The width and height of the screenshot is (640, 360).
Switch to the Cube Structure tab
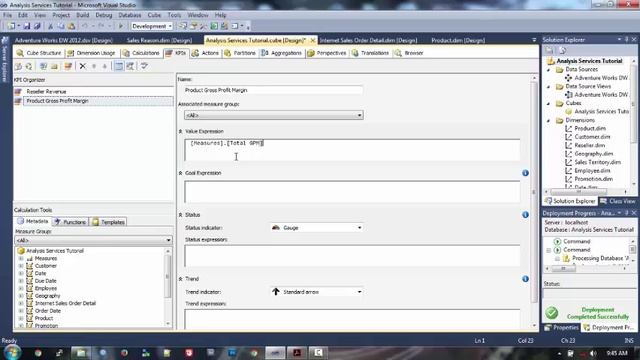(x=39, y=53)
